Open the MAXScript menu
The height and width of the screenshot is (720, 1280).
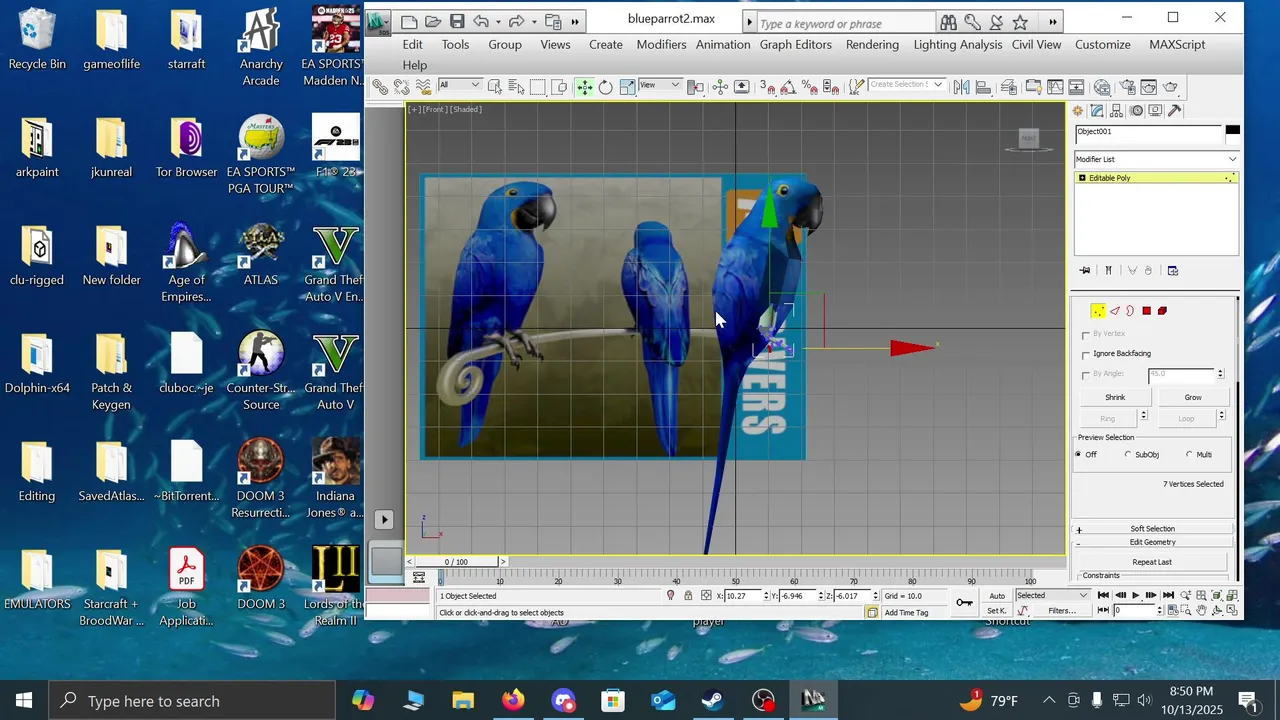[x=1177, y=45]
